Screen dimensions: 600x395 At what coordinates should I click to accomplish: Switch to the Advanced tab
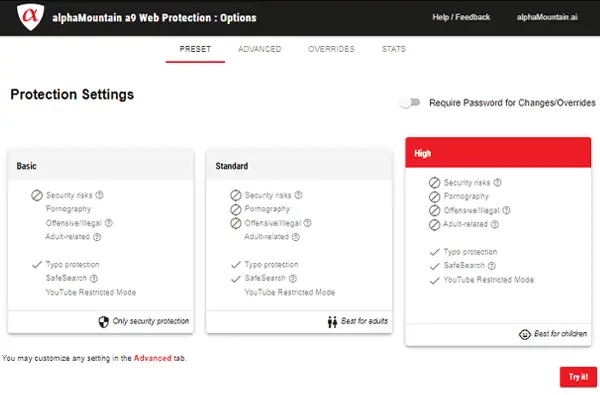tap(259, 49)
